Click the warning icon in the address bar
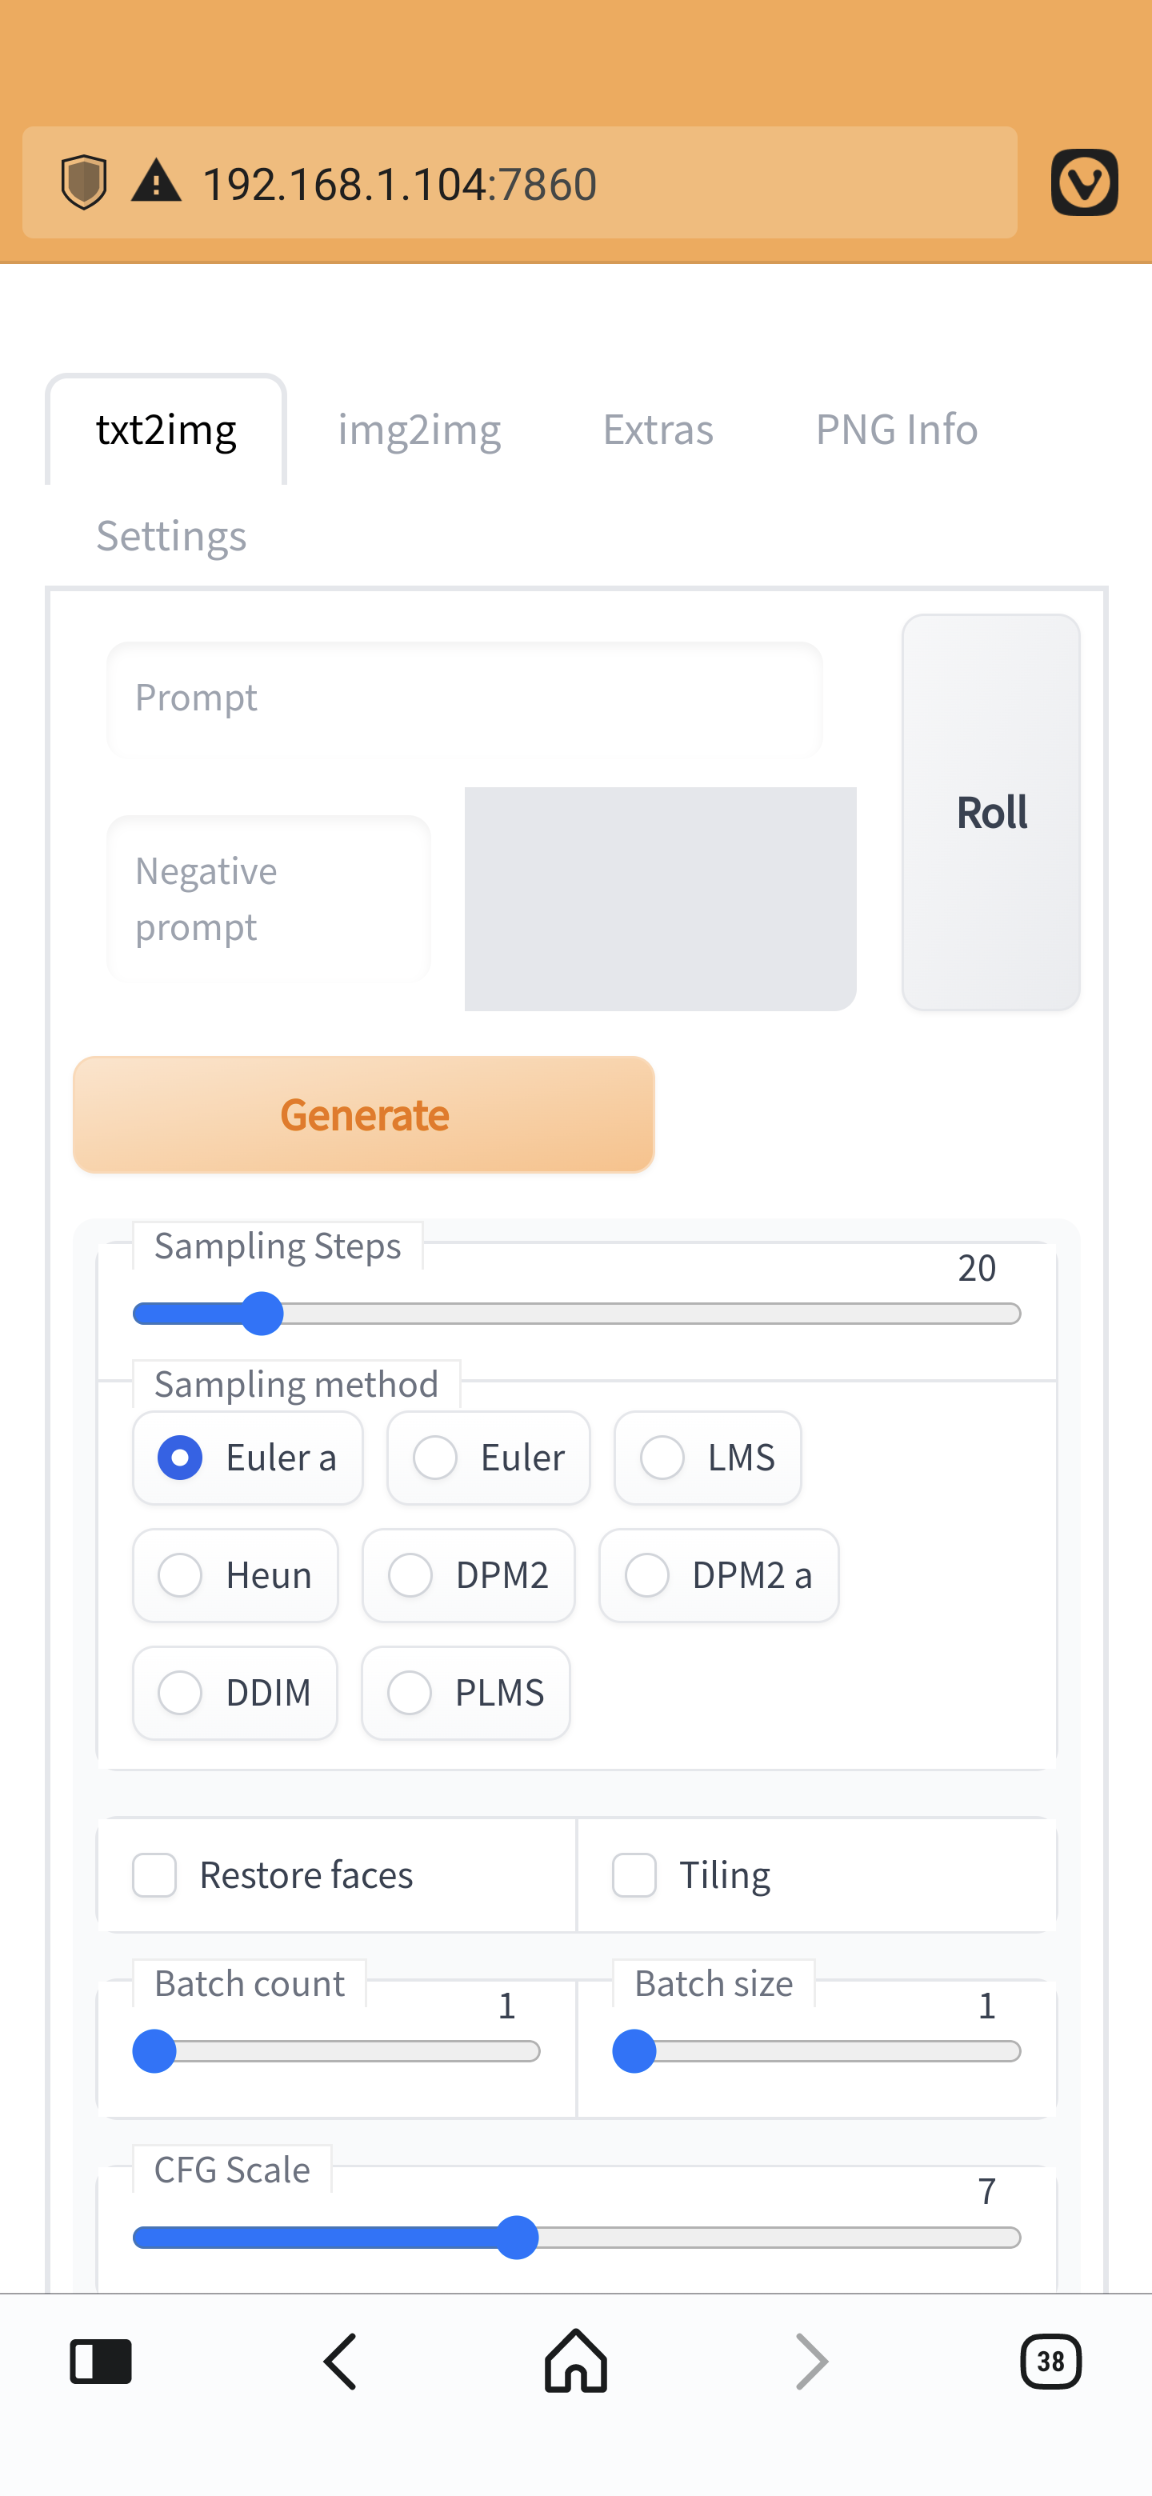 (x=158, y=182)
